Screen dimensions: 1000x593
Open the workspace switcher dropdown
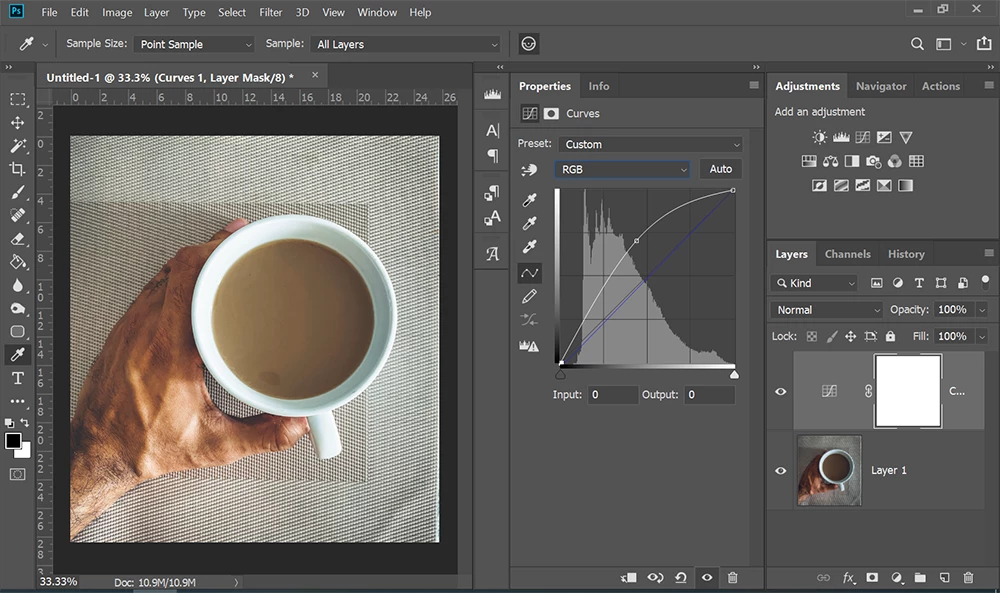(x=950, y=44)
